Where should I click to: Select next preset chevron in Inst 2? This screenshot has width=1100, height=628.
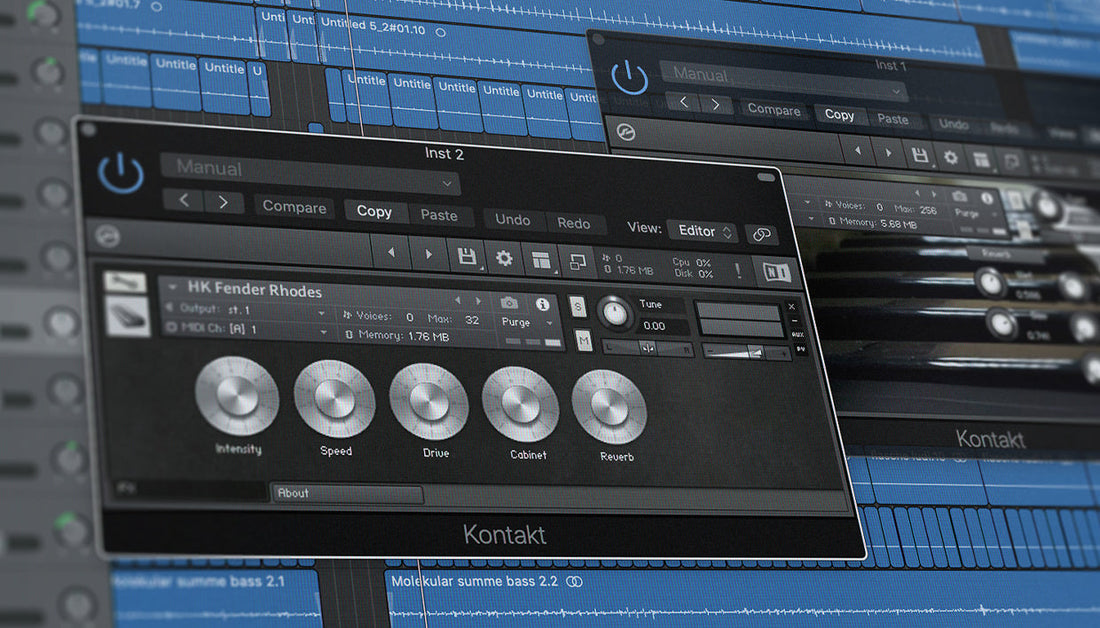pos(223,202)
